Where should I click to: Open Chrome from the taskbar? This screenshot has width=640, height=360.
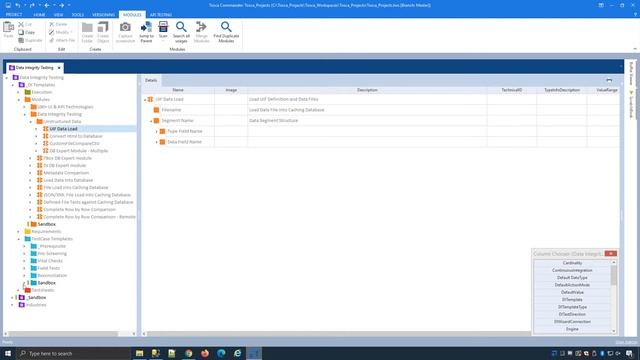pyautogui.click(x=189, y=353)
